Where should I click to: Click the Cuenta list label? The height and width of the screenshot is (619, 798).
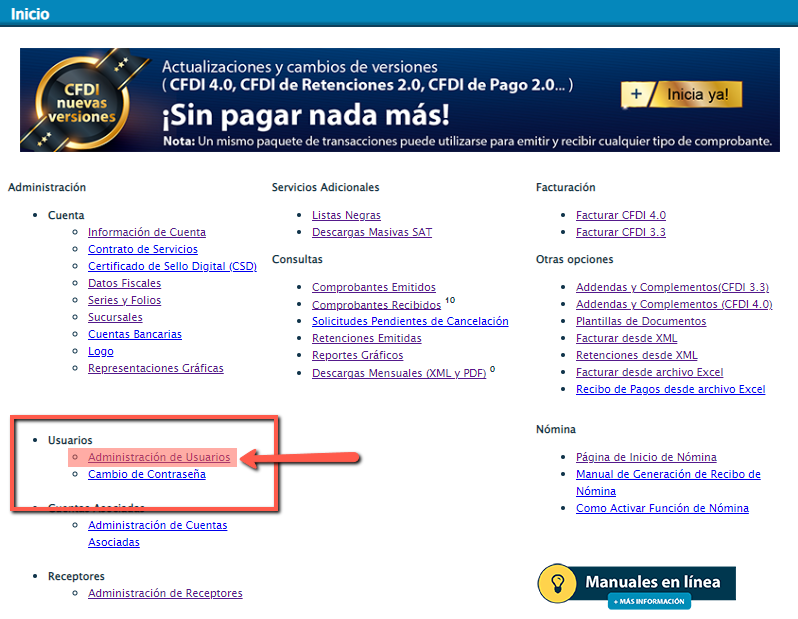(66, 215)
